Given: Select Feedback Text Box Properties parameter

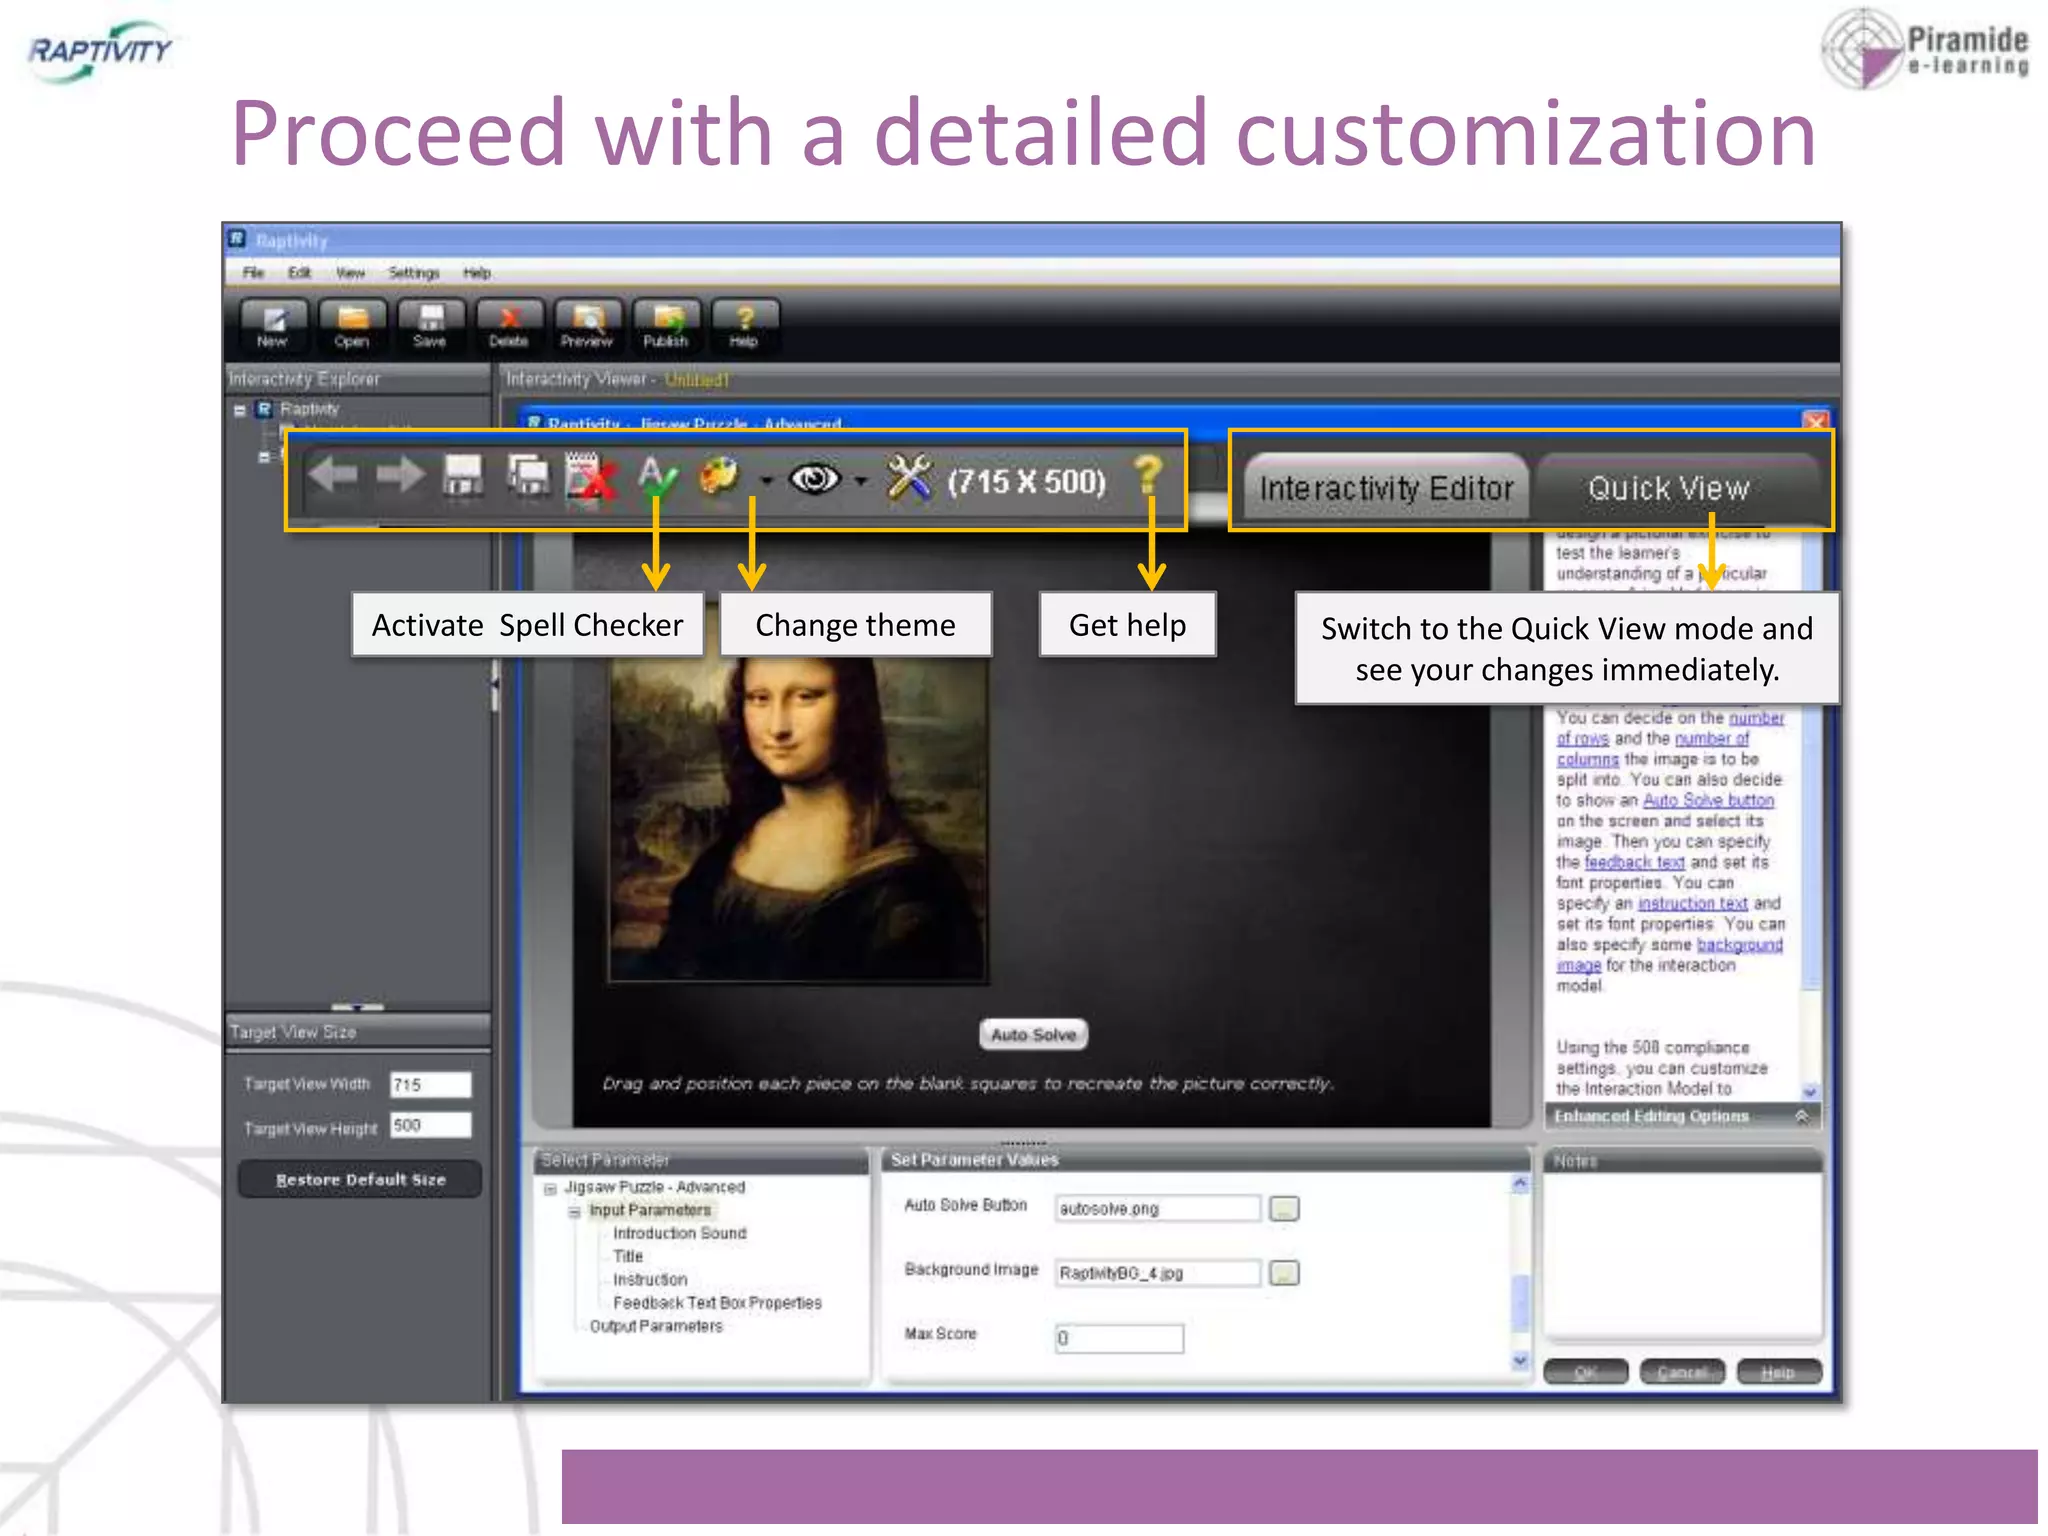Looking at the screenshot, I should click(717, 1303).
